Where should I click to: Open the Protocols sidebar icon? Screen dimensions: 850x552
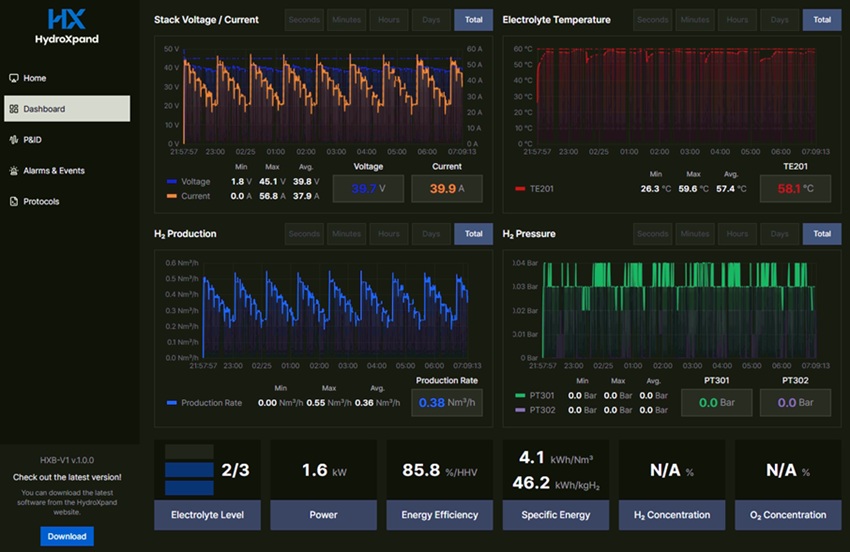pyautogui.click(x=13, y=202)
